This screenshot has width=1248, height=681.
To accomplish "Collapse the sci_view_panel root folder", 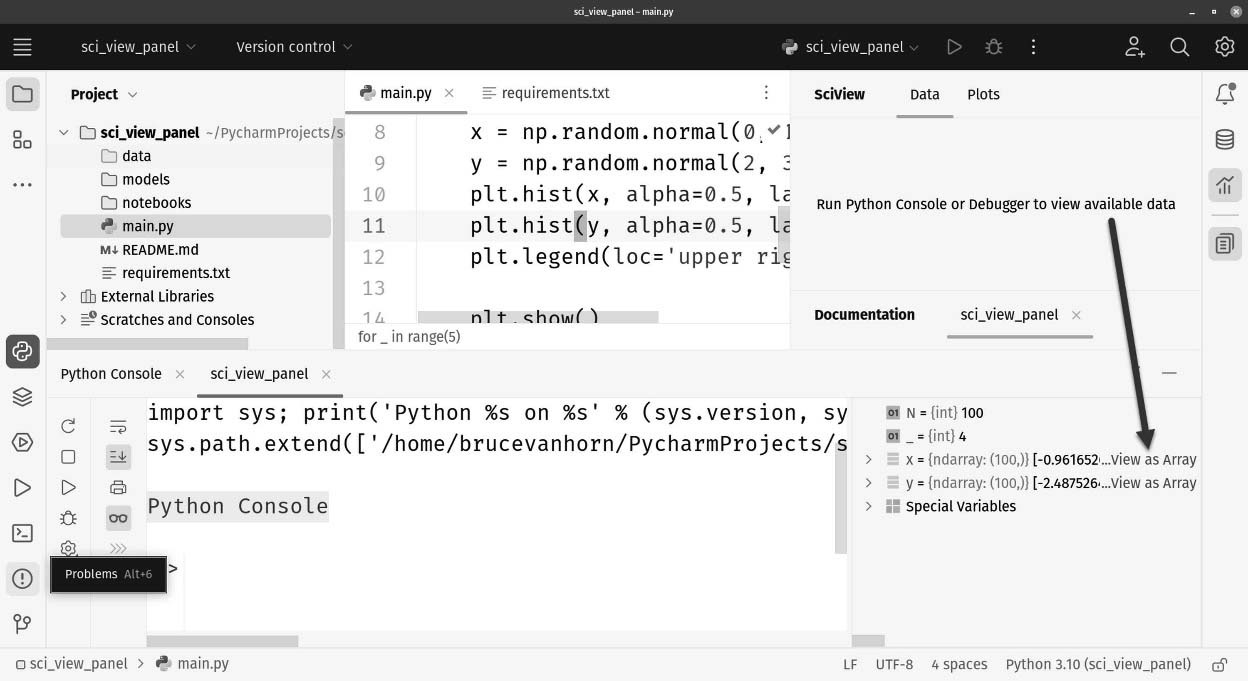I will 64,133.
